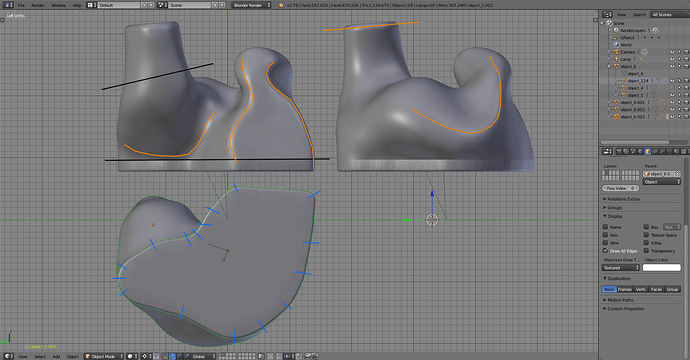Uncheck Draw All Edges checkbox
This screenshot has height=360, width=690.
click(605, 250)
